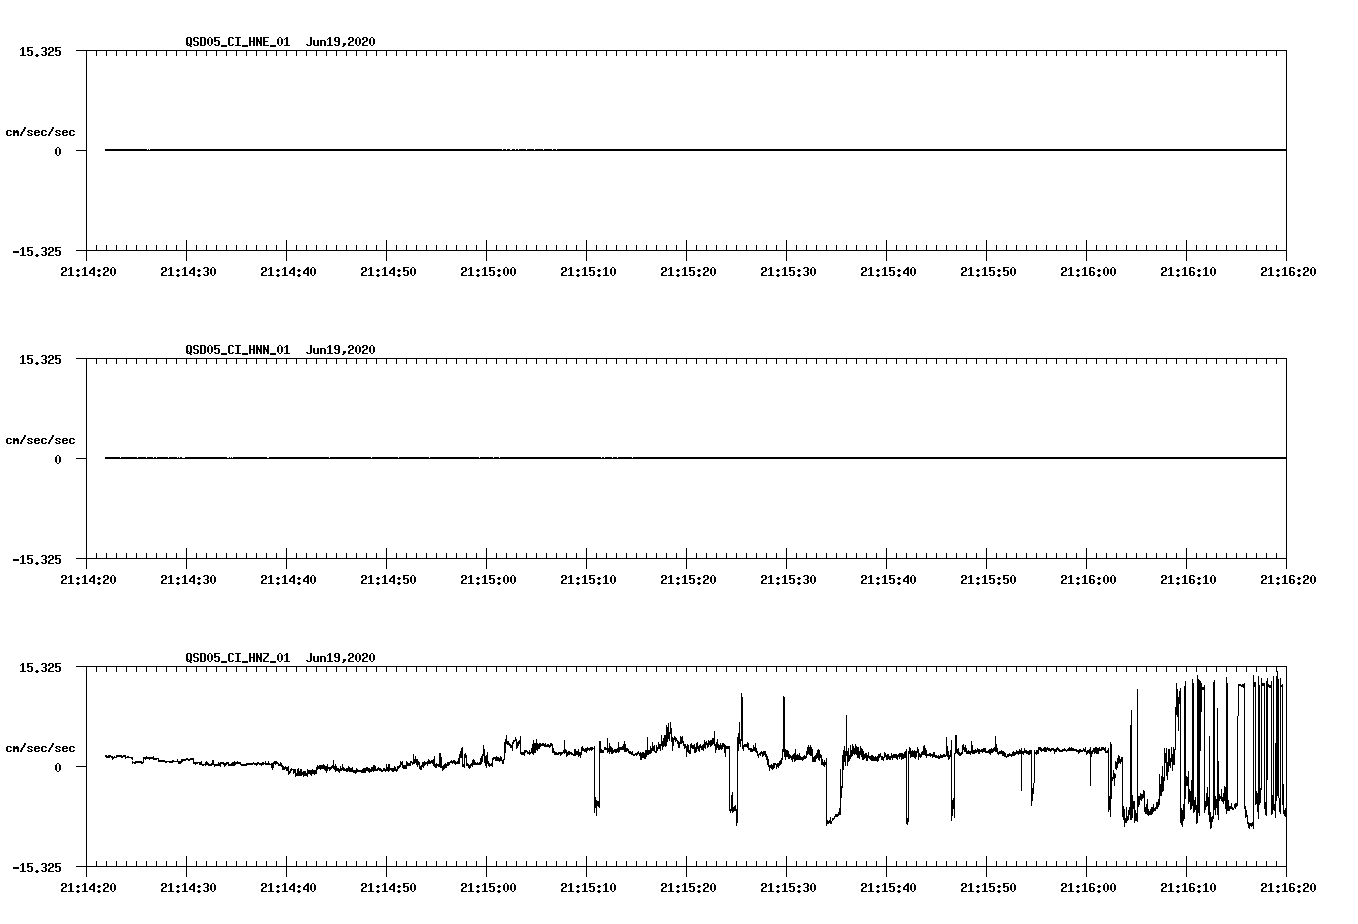
Task: Click the 21:16:00 time label under HNE plot
Action: (x=1088, y=271)
